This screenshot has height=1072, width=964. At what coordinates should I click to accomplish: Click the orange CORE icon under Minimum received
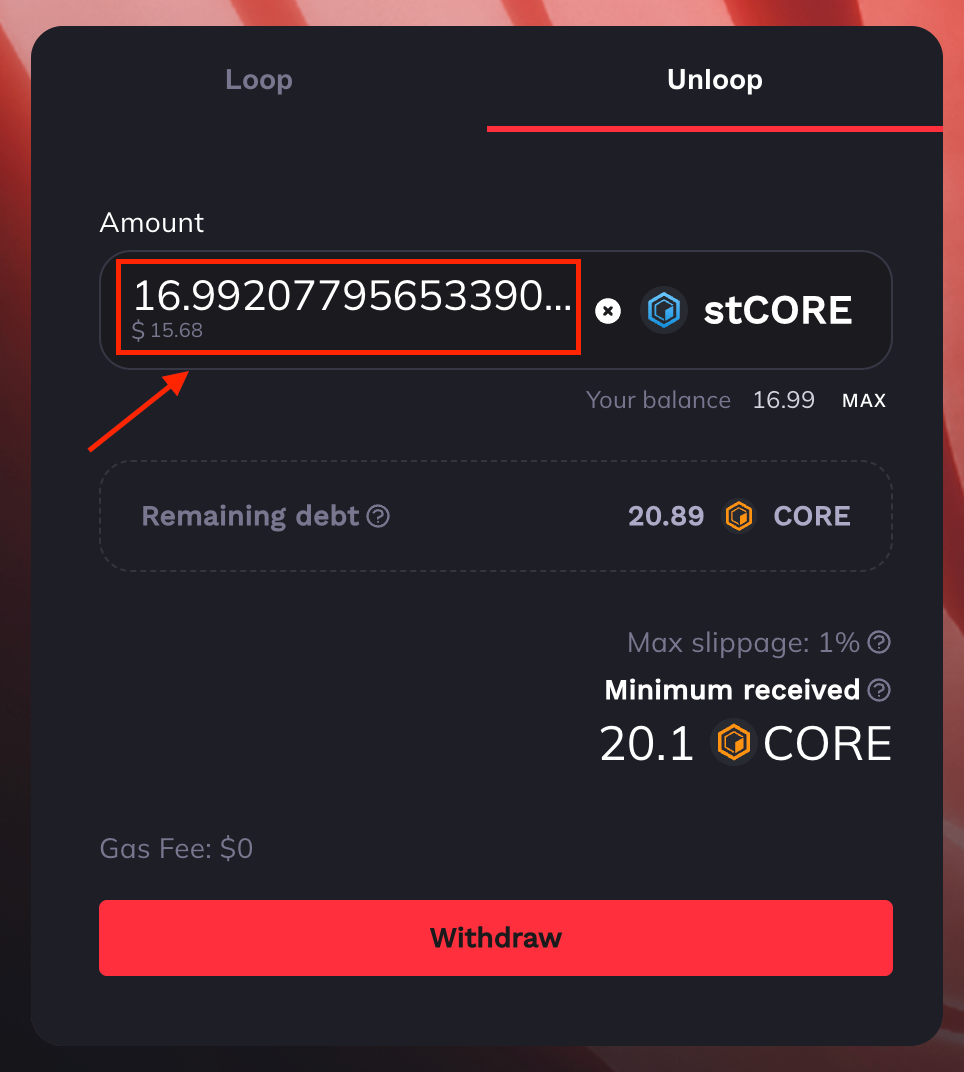pyautogui.click(x=734, y=742)
